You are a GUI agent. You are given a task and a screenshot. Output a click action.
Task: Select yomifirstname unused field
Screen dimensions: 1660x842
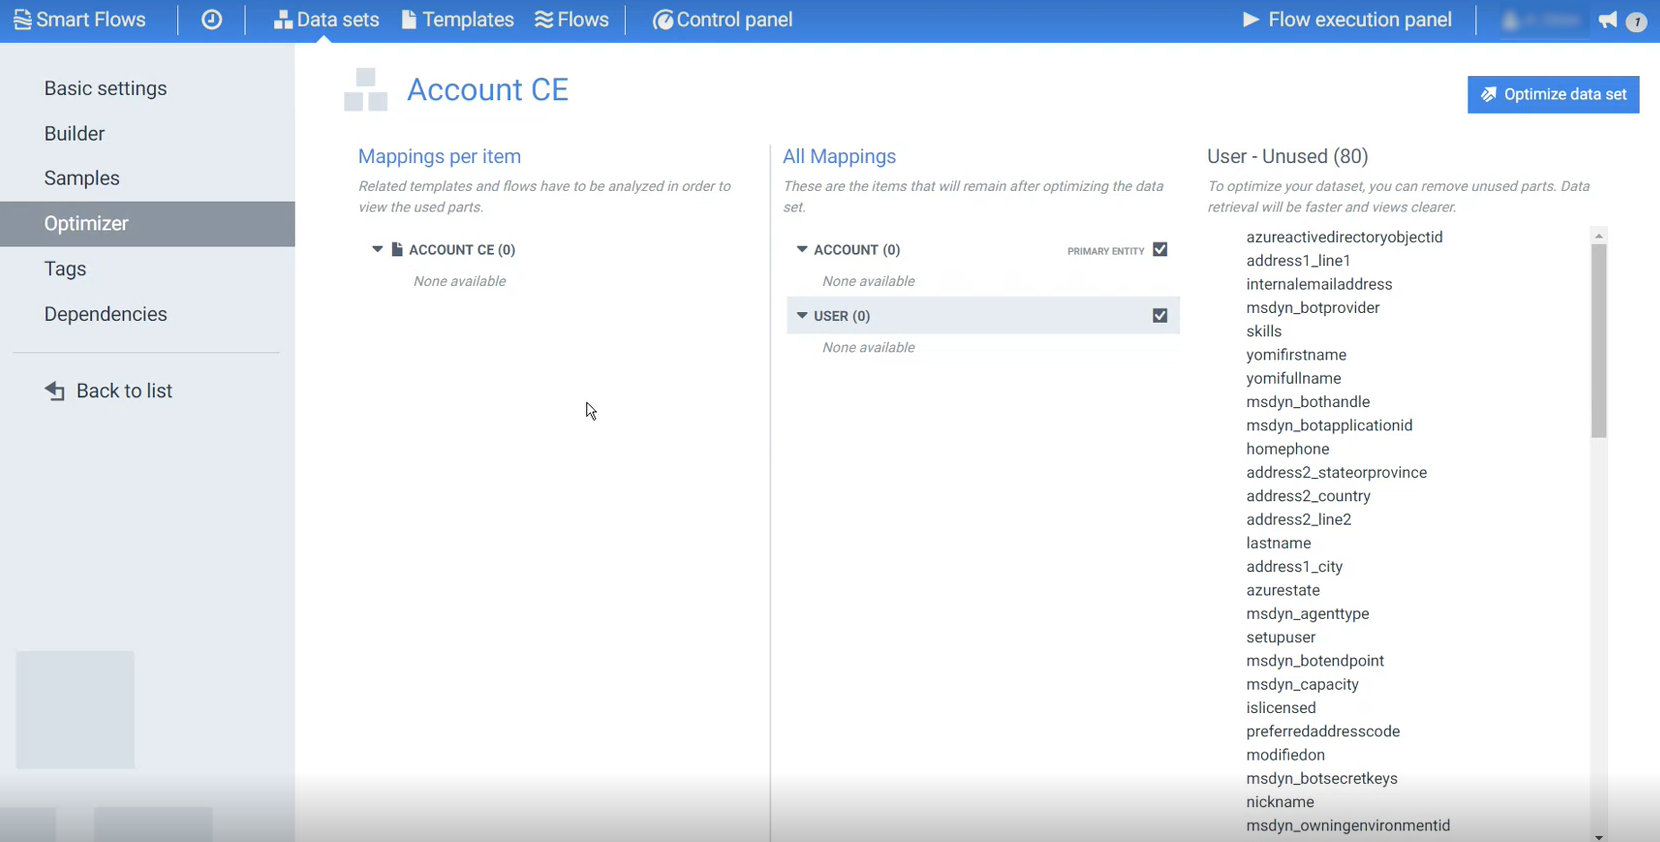click(x=1296, y=355)
